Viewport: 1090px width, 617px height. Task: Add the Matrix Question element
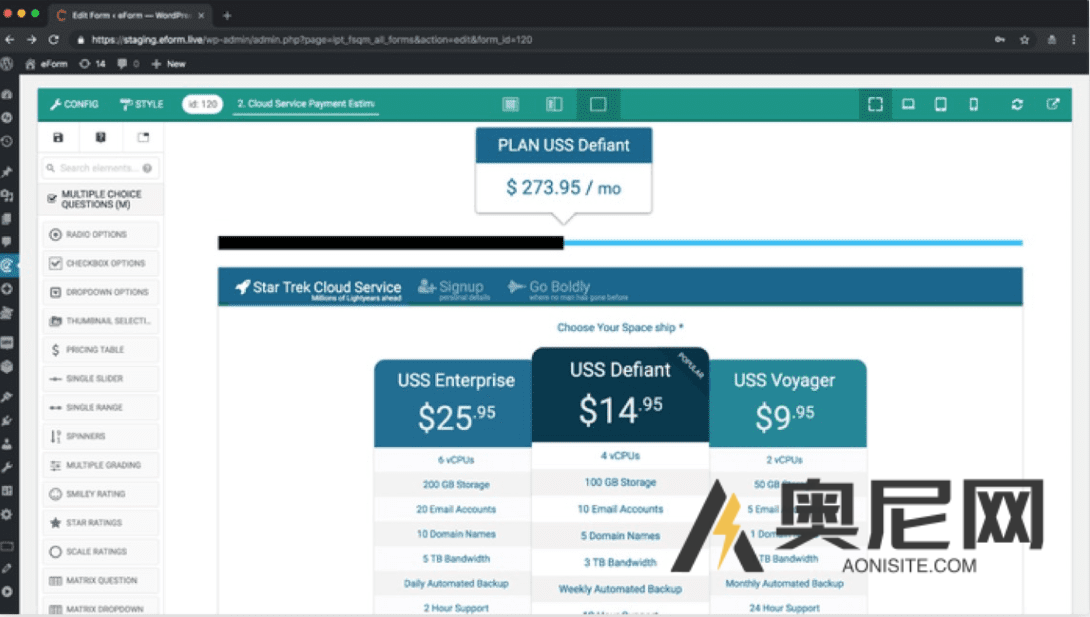coord(101,581)
